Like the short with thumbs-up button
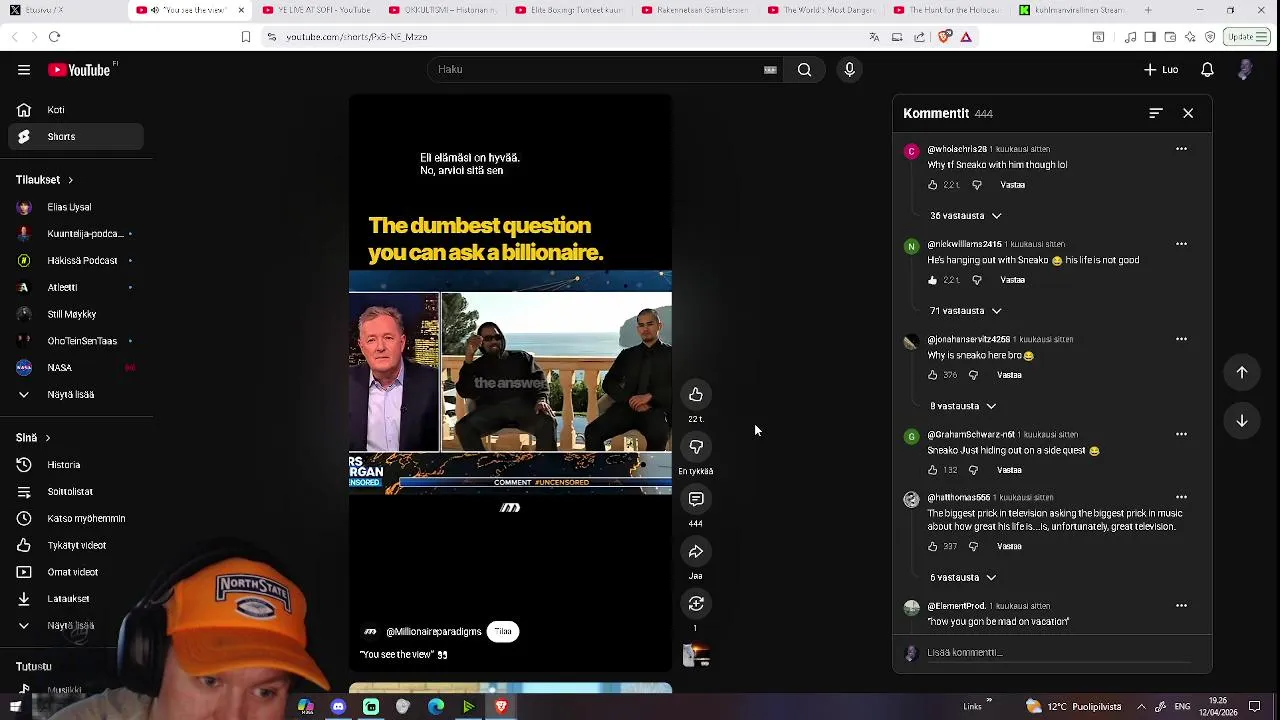 [696, 395]
